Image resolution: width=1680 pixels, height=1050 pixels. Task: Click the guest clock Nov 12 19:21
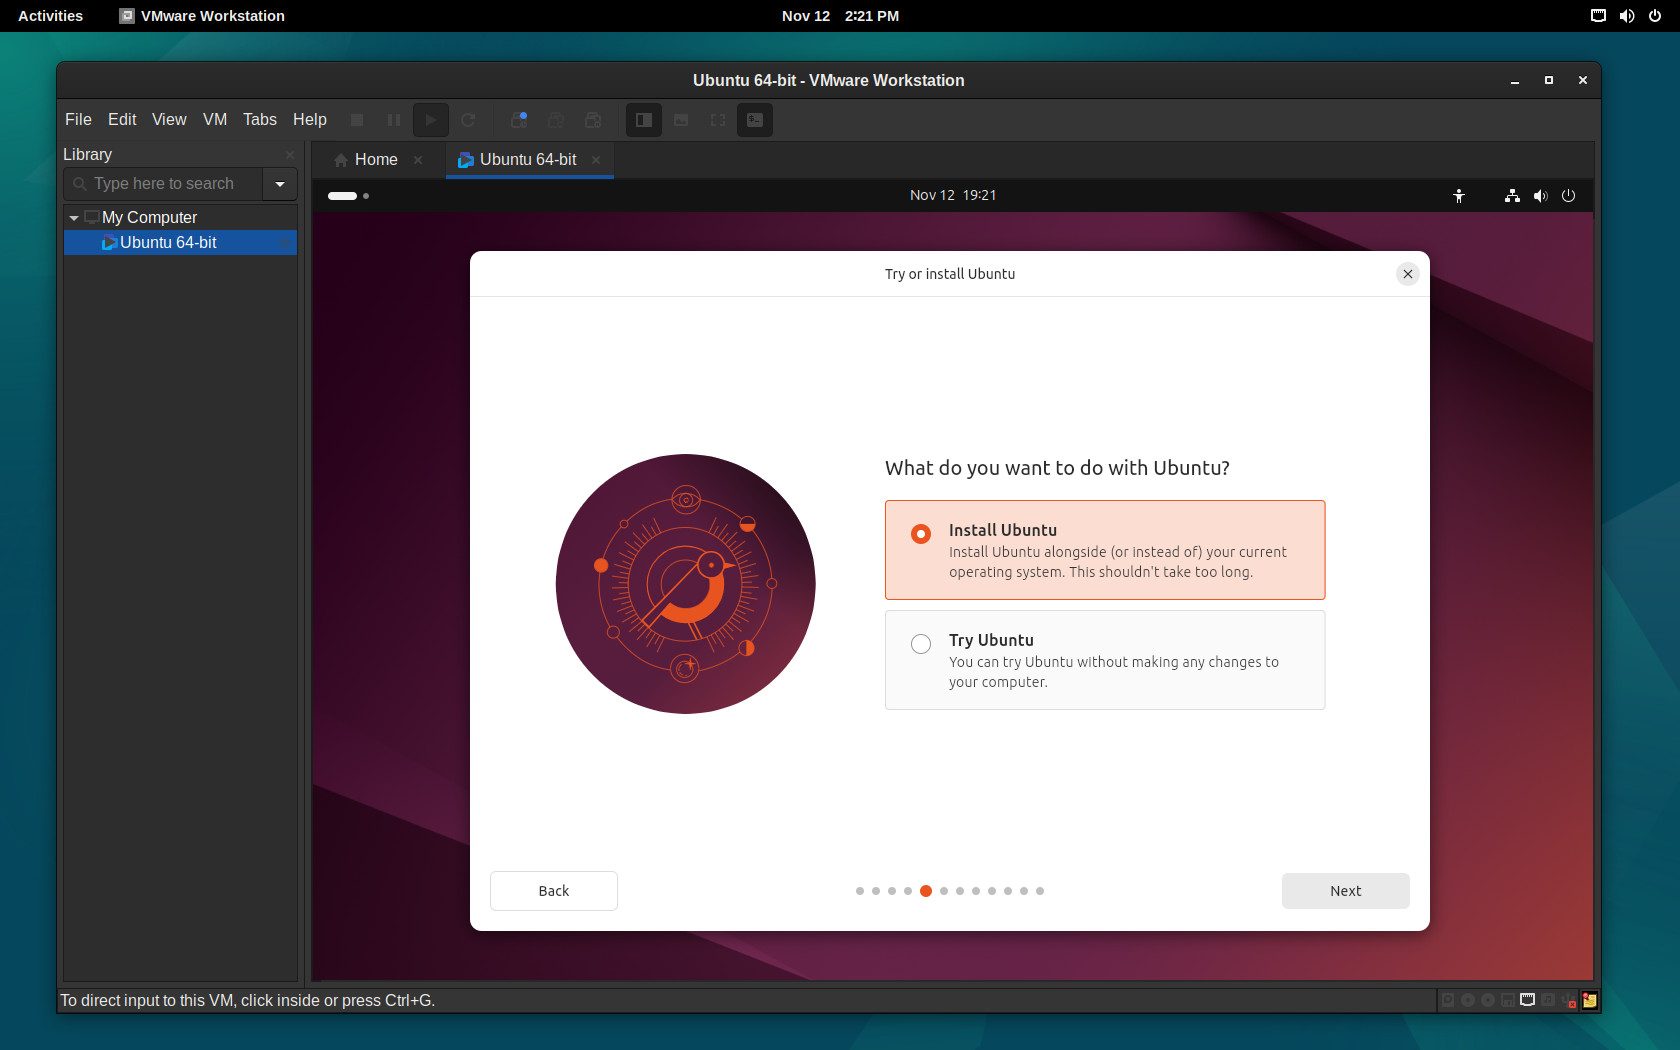pos(953,196)
